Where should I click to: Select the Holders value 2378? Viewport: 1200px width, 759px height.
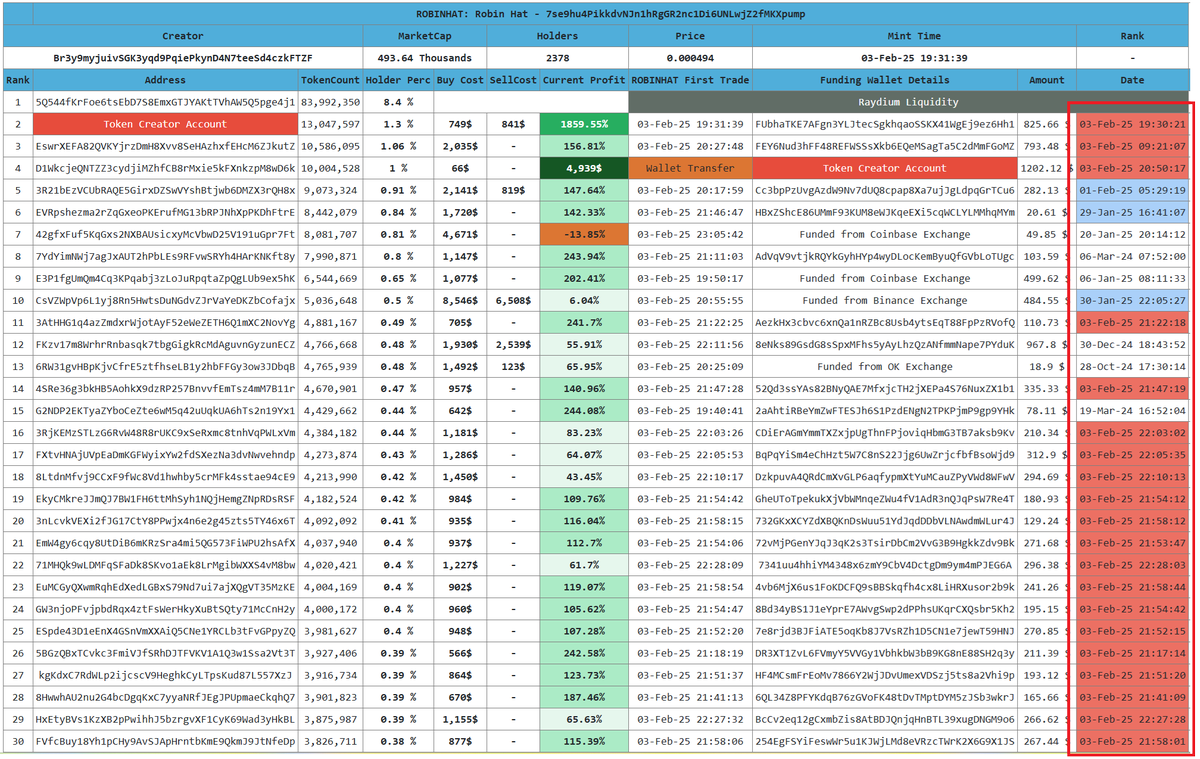point(558,58)
